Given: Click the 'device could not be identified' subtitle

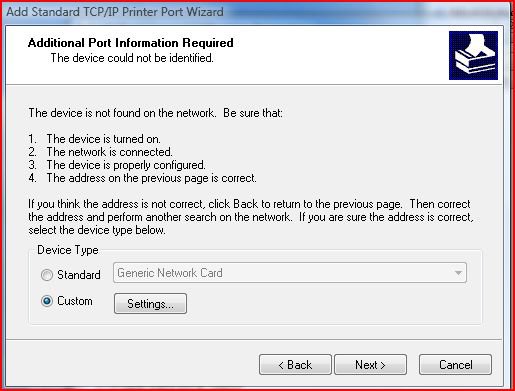Looking at the screenshot, I should coord(132,58).
